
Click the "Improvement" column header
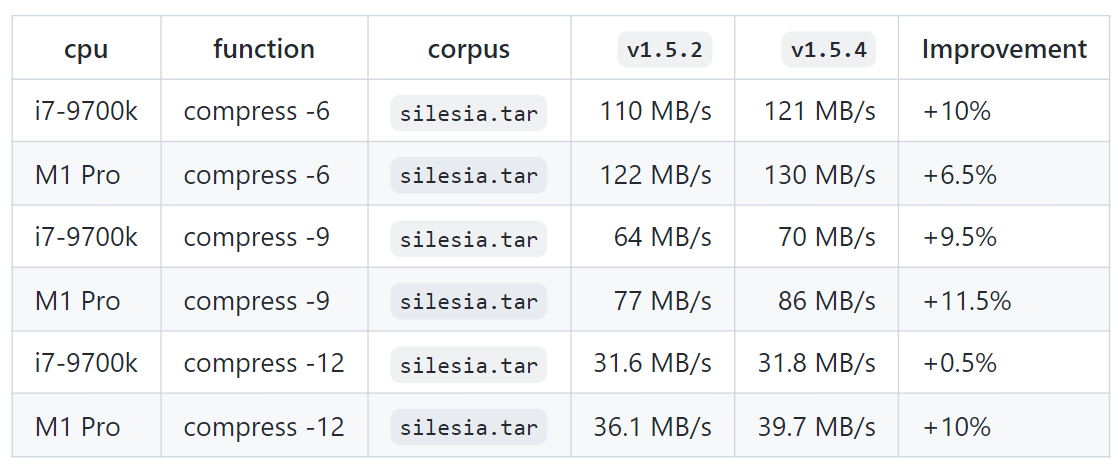pyautogui.click(x=1004, y=49)
